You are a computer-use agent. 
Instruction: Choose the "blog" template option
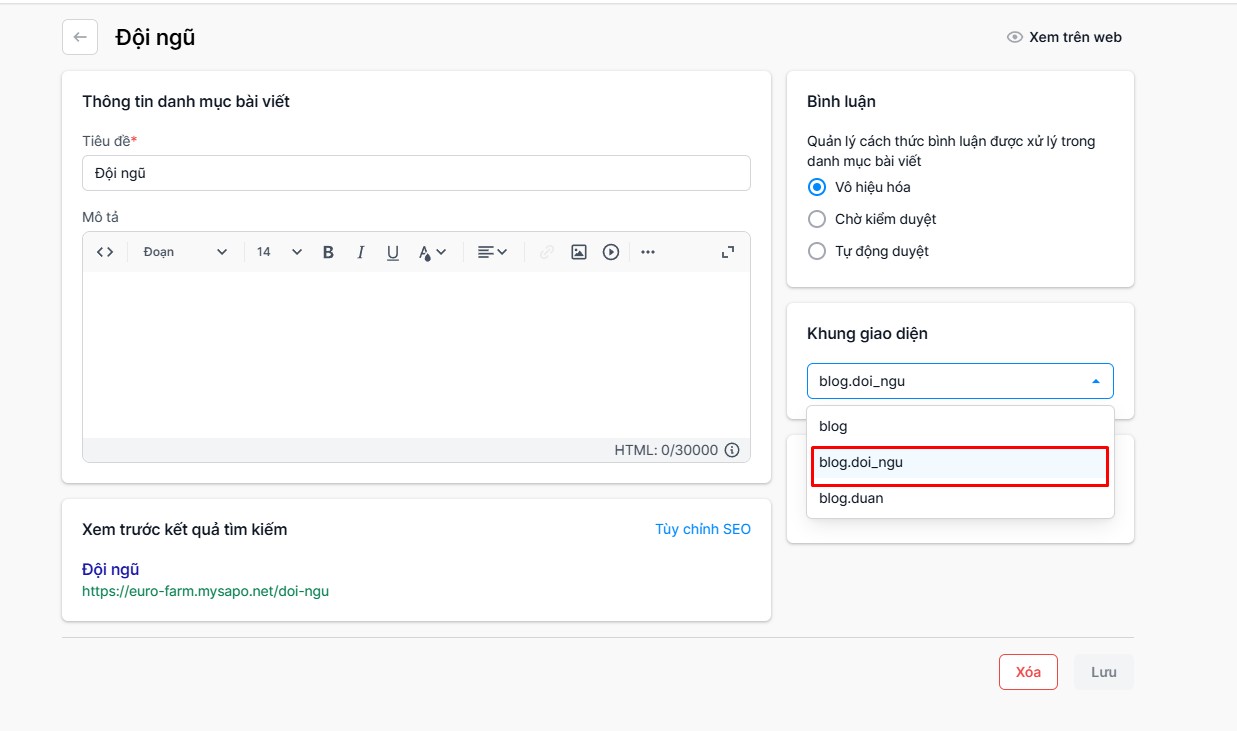pos(960,426)
